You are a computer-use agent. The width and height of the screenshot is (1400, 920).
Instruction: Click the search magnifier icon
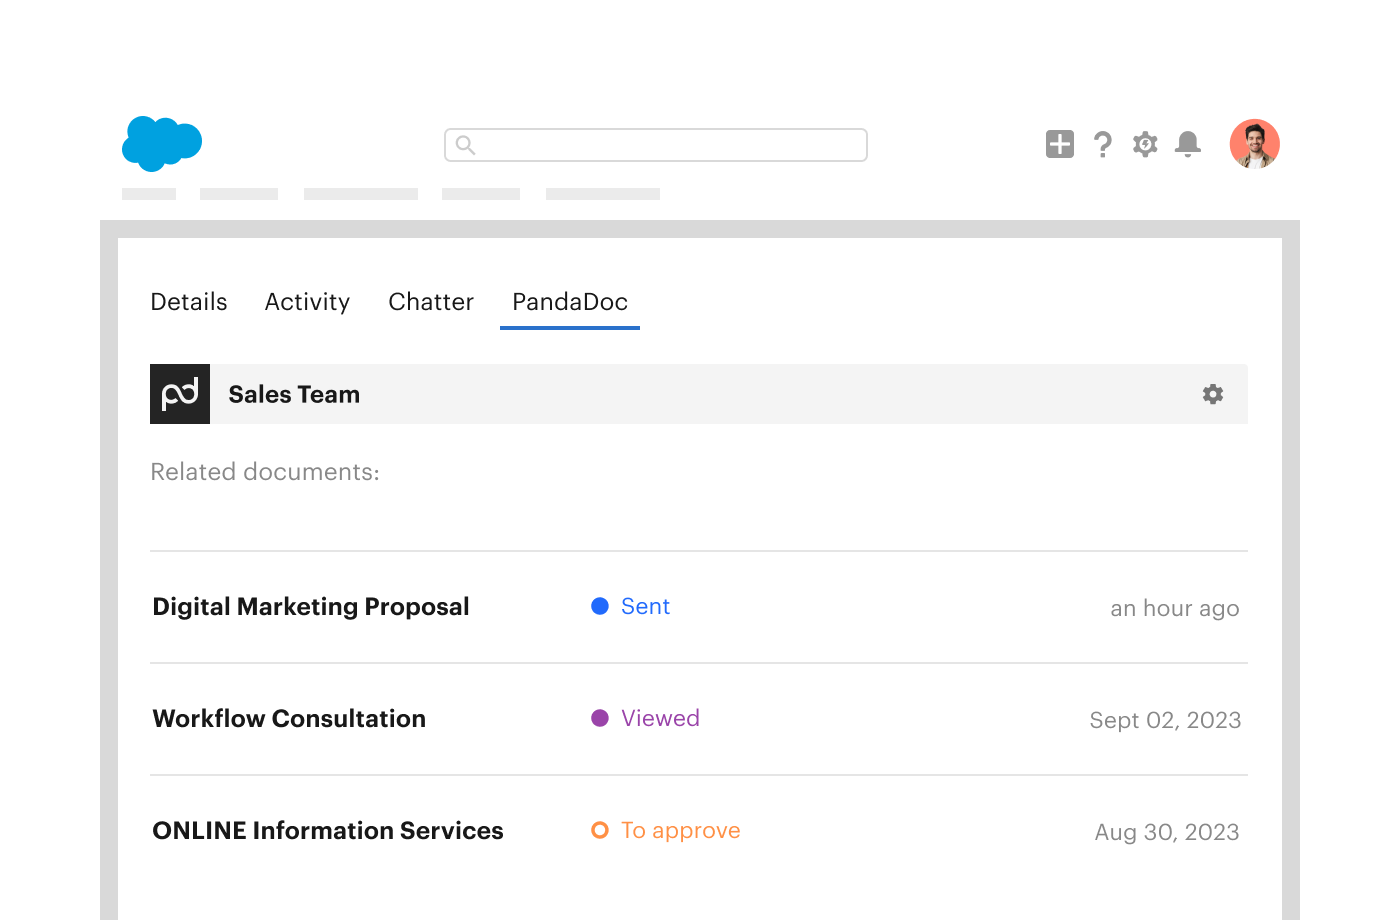[465, 145]
